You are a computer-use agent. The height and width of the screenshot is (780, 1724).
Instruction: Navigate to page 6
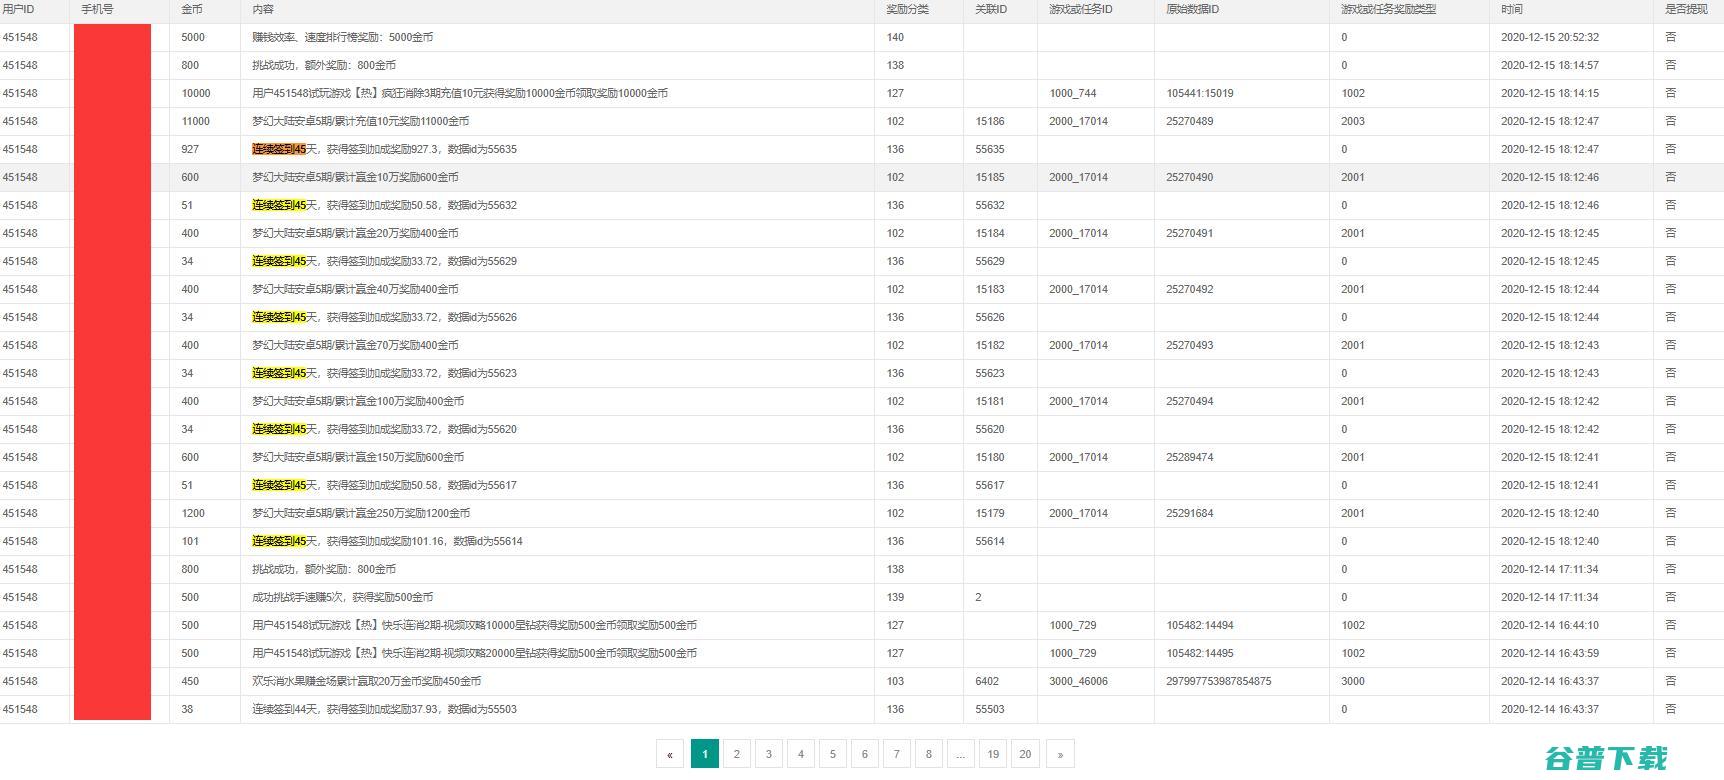865,754
